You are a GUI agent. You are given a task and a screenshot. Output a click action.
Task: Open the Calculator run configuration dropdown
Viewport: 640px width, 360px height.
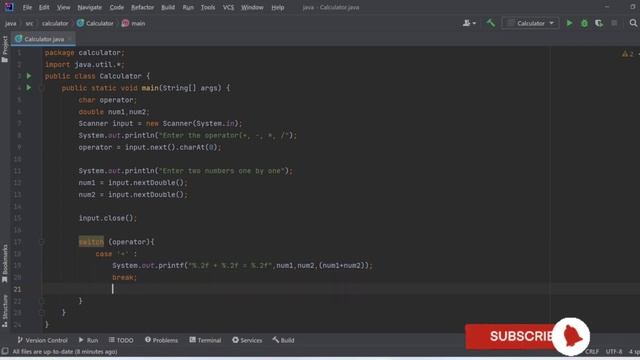point(530,23)
